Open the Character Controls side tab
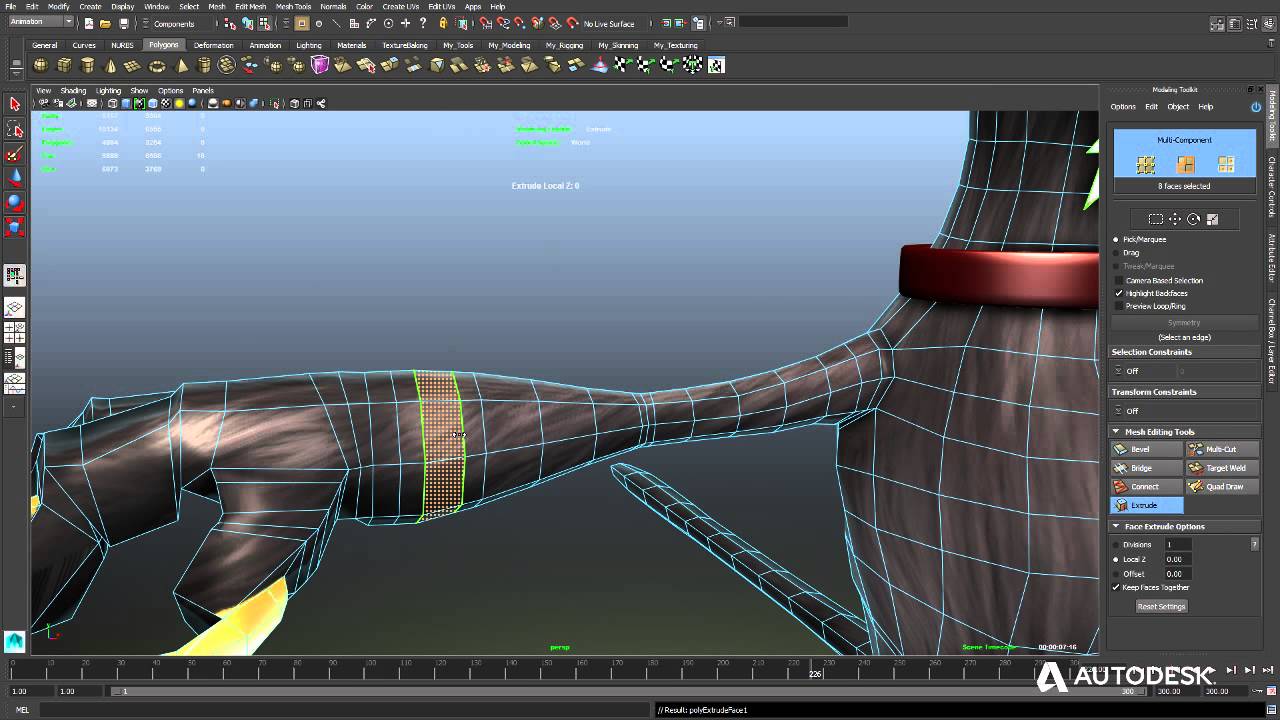The image size is (1280, 720). 1272,187
